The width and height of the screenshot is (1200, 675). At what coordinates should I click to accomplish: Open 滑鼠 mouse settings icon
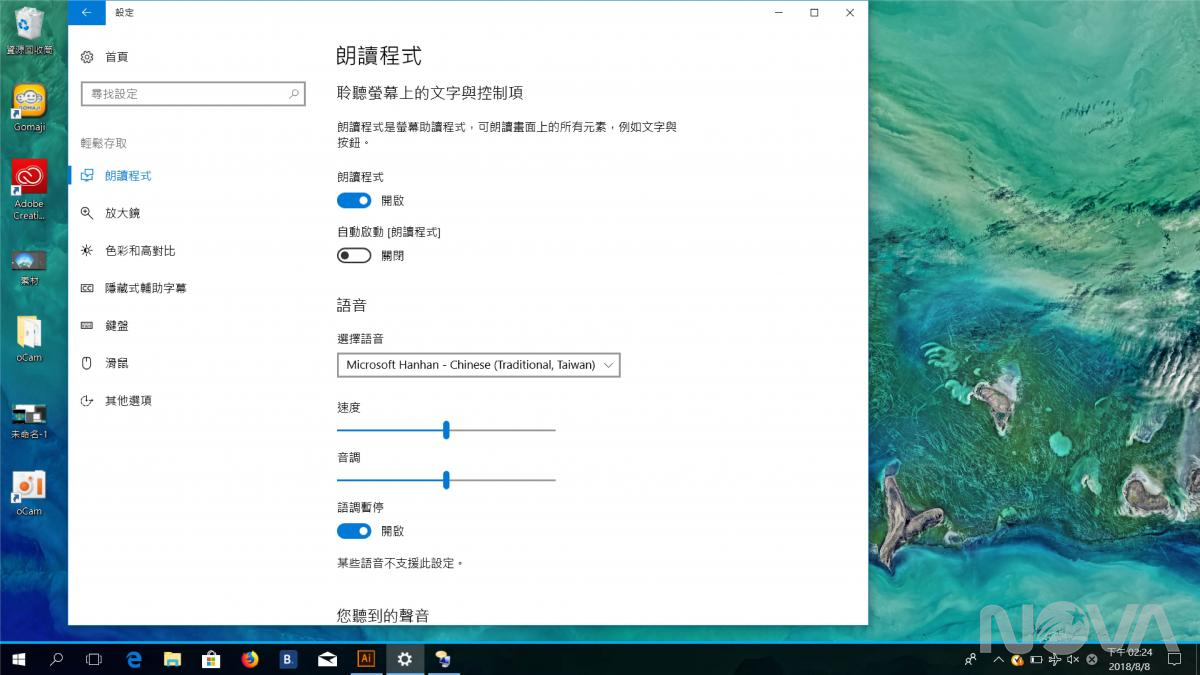[x=88, y=362]
